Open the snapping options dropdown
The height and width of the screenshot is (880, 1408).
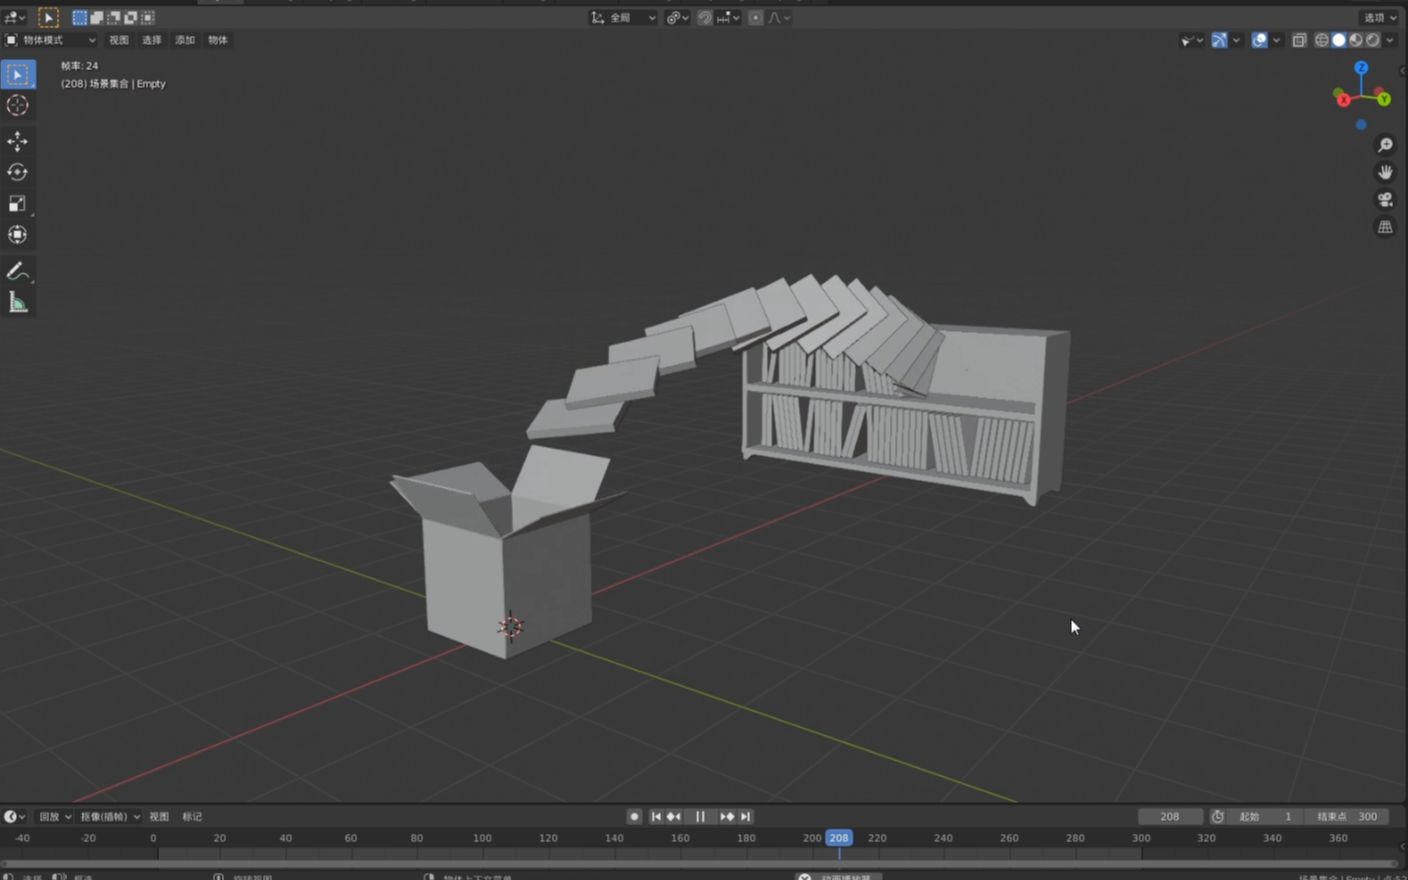(x=728, y=17)
